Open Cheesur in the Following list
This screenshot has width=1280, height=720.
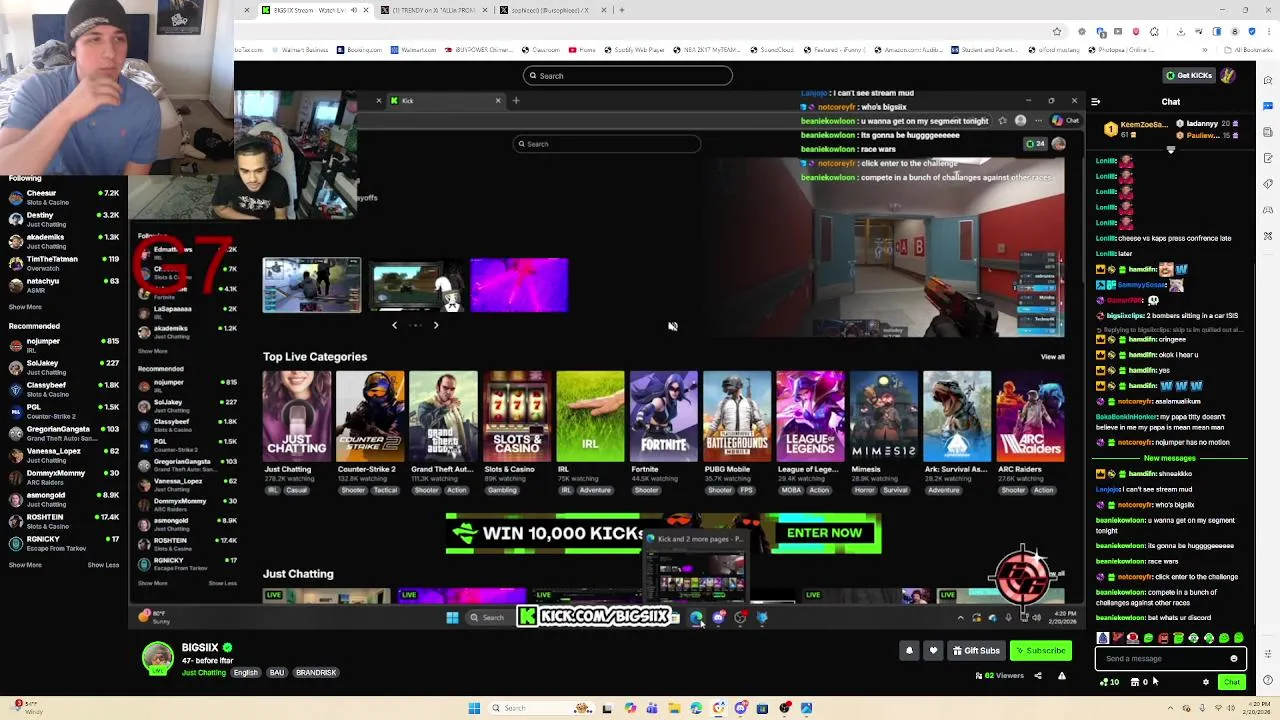point(63,197)
